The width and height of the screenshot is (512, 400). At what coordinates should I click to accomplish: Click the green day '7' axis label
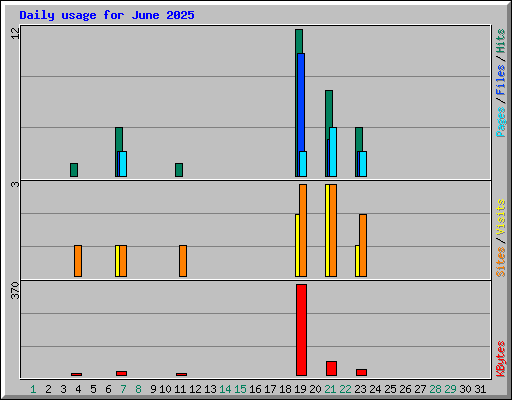(x=123, y=389)
